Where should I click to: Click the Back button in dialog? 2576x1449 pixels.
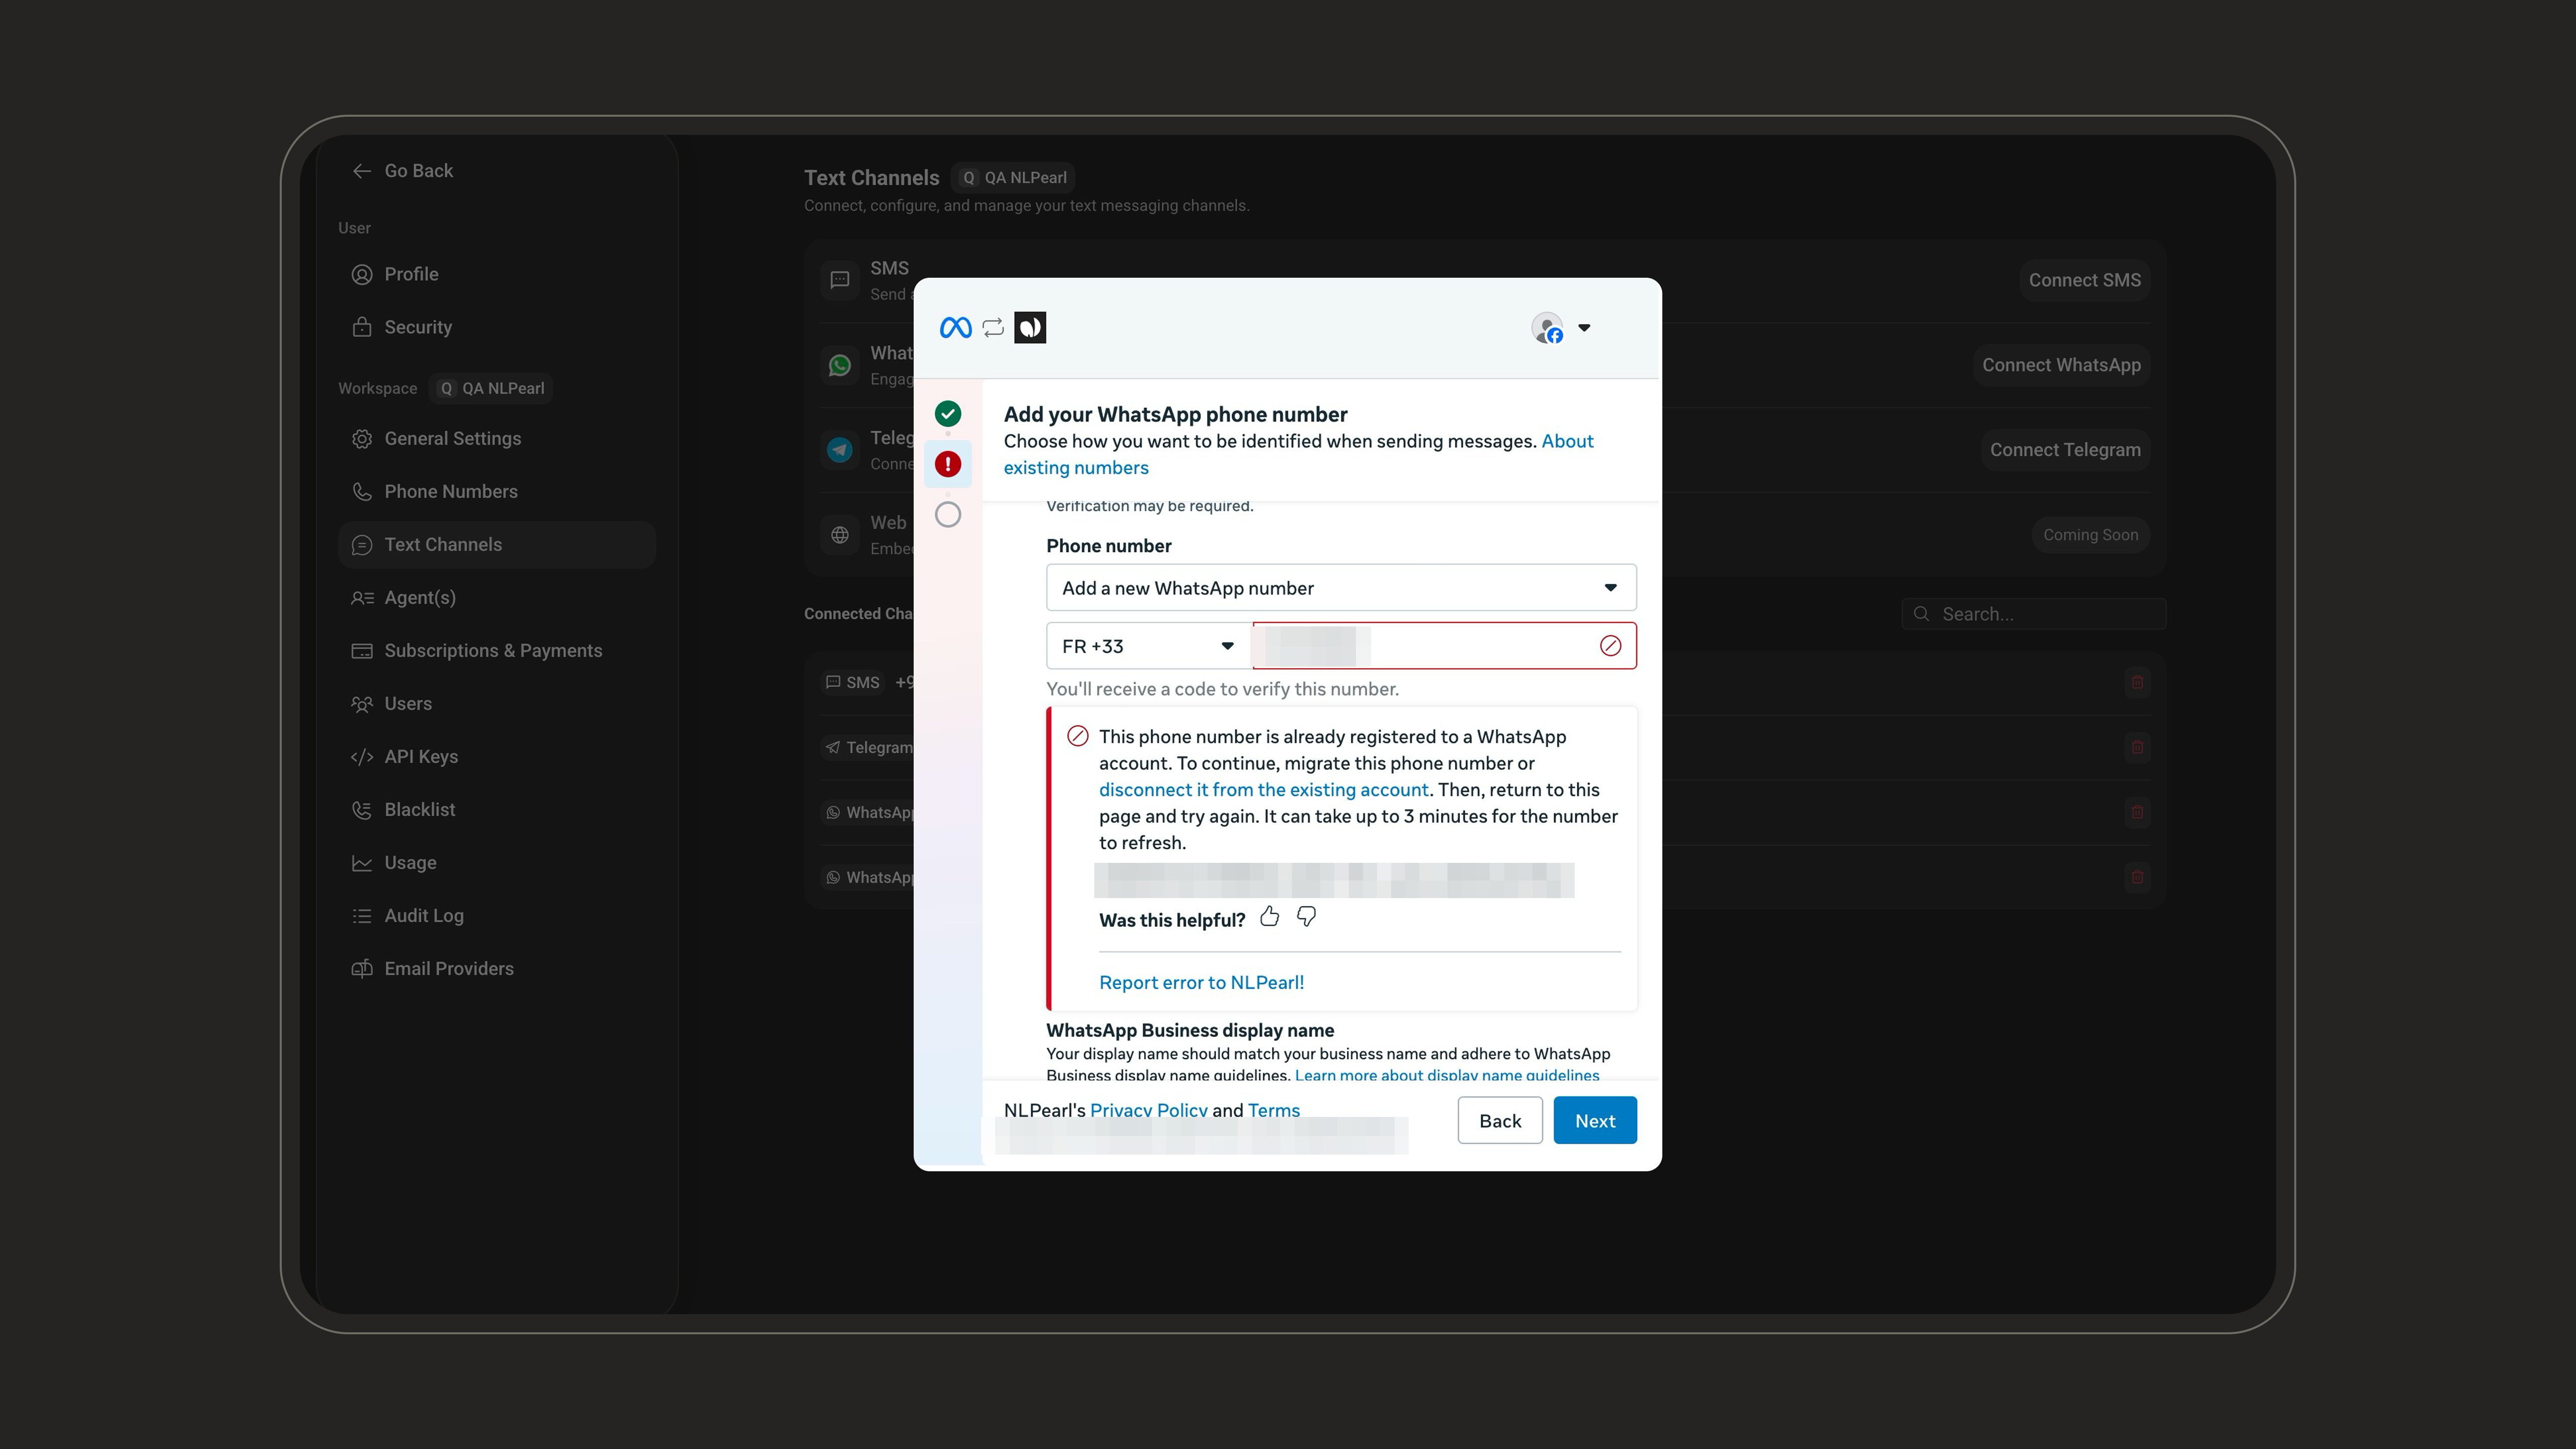click(1500, 1120)
